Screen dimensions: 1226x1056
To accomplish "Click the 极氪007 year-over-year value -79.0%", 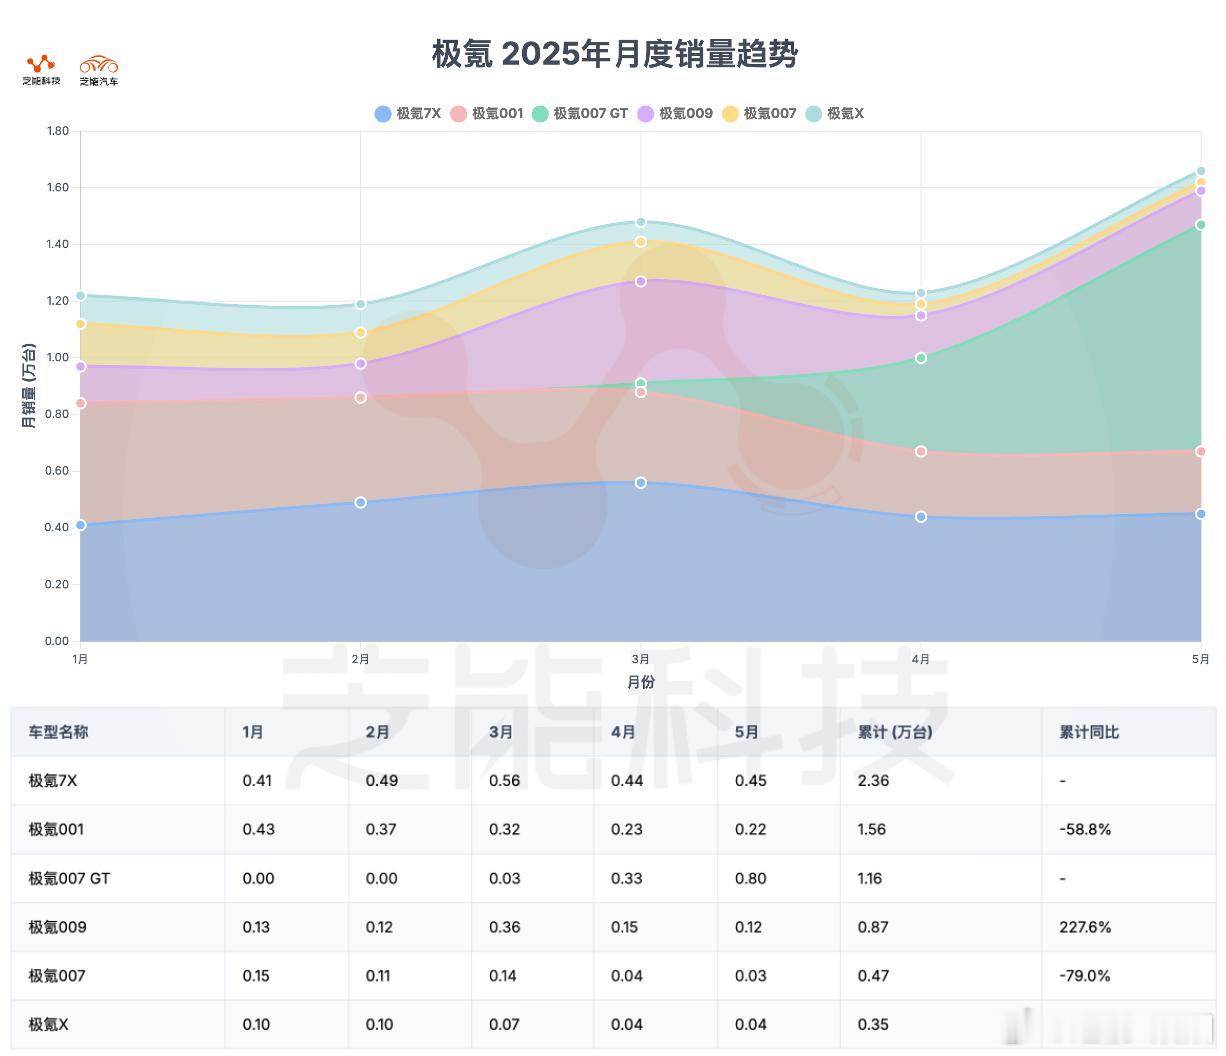I will [x=1085, y=975].
